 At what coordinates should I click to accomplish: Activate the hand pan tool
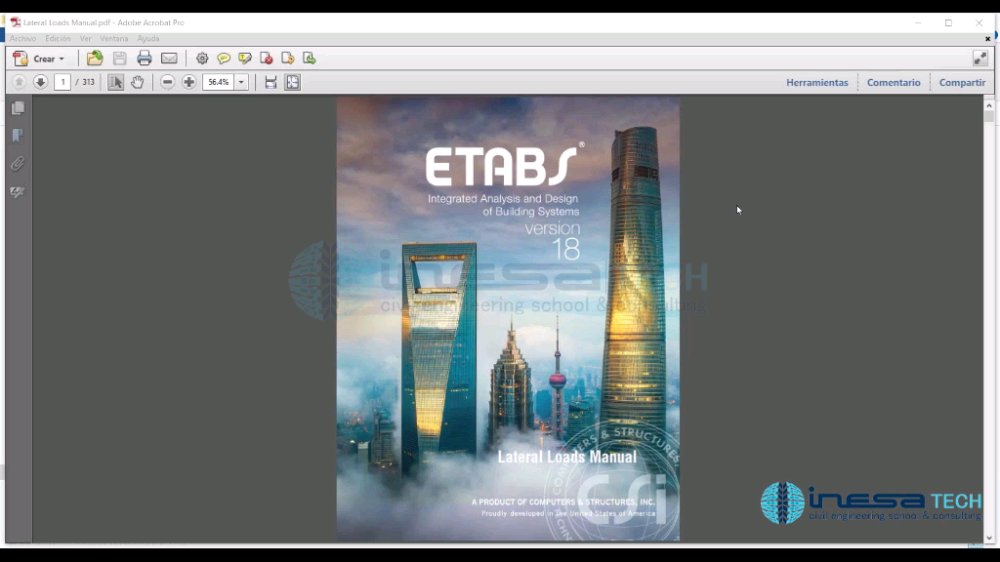[x=137, y=82]
